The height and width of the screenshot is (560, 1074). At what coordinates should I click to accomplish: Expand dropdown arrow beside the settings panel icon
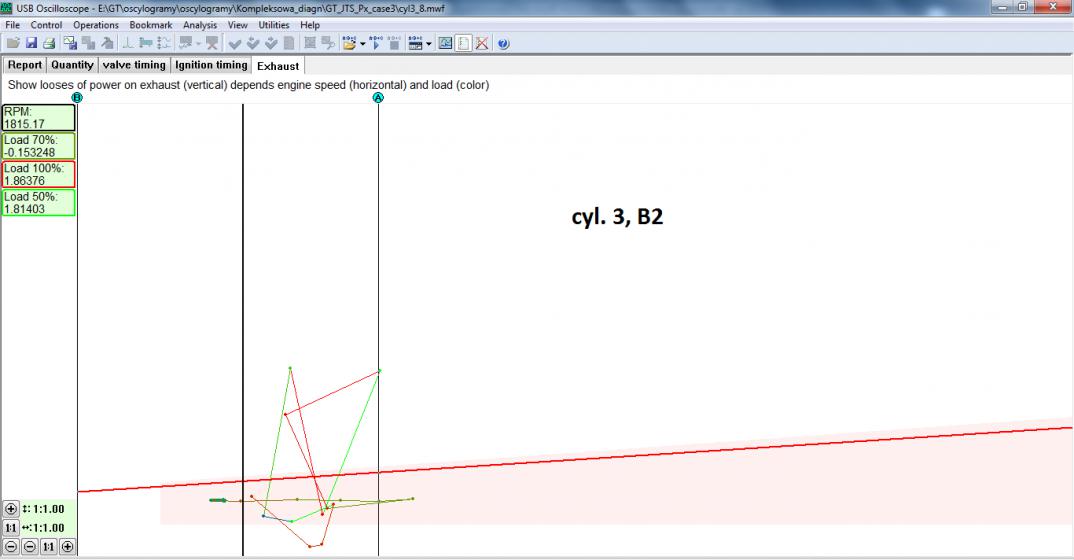(x=428, y=44)
